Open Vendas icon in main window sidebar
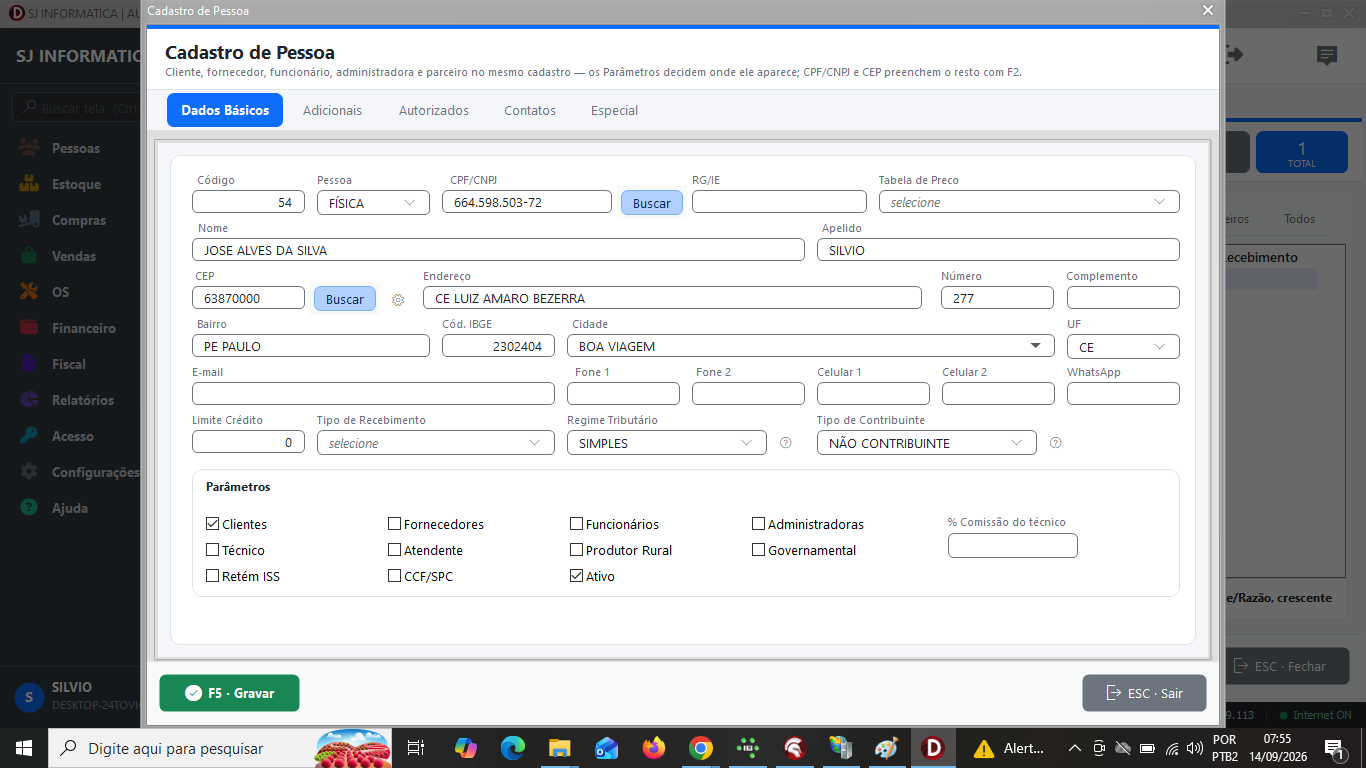This screenshot has height=768, width=1366. [x=30, y=256]
